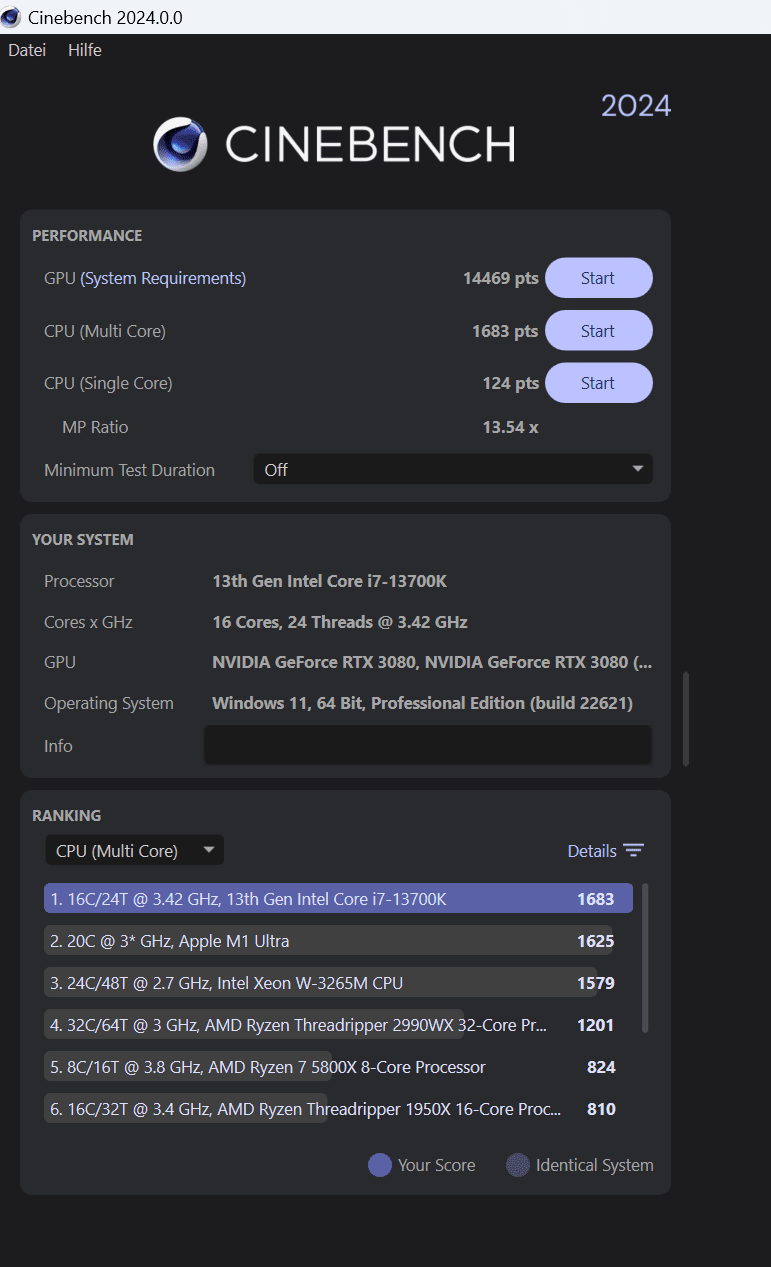Image resolution: width=771 pixels, height=1267 pixels.
Task: Start the CPU Multi Core test
Action: coord(598,331)
